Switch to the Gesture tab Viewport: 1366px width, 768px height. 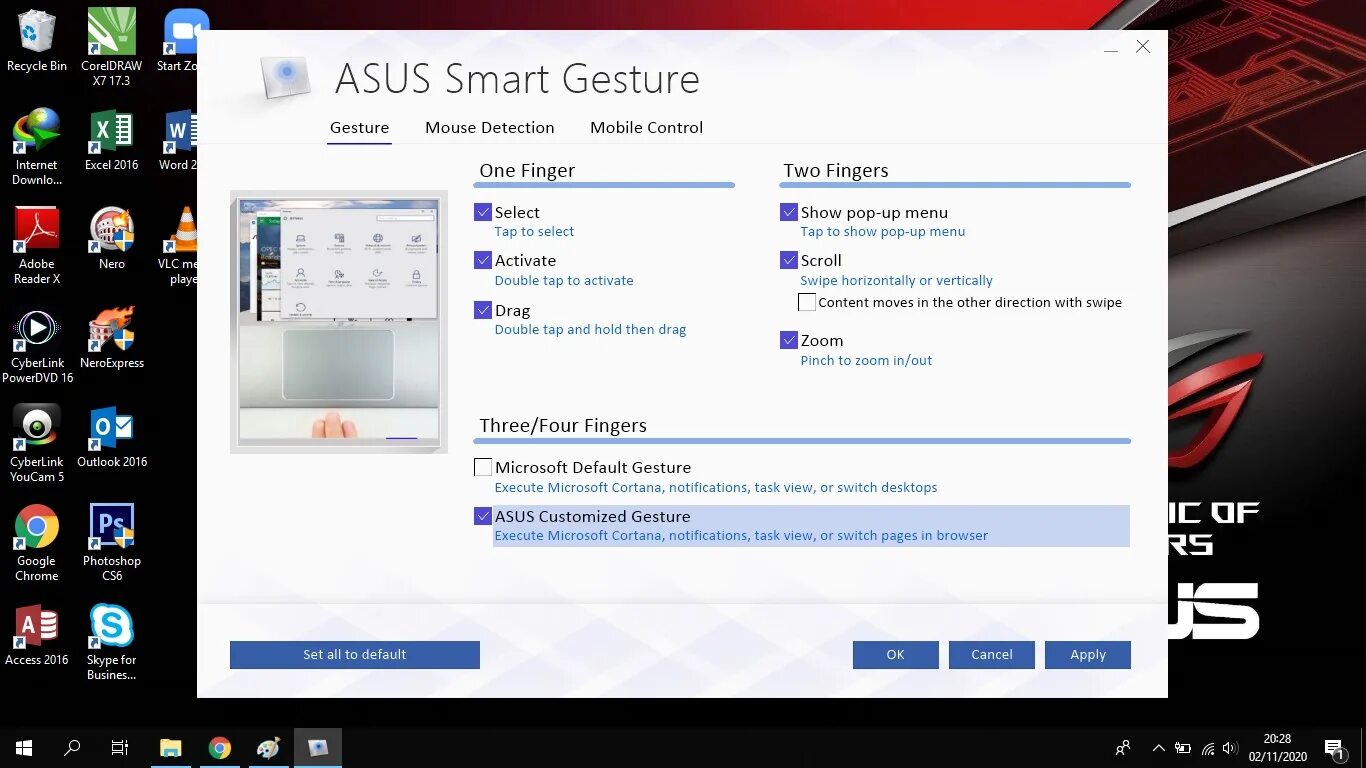(359, 127)
